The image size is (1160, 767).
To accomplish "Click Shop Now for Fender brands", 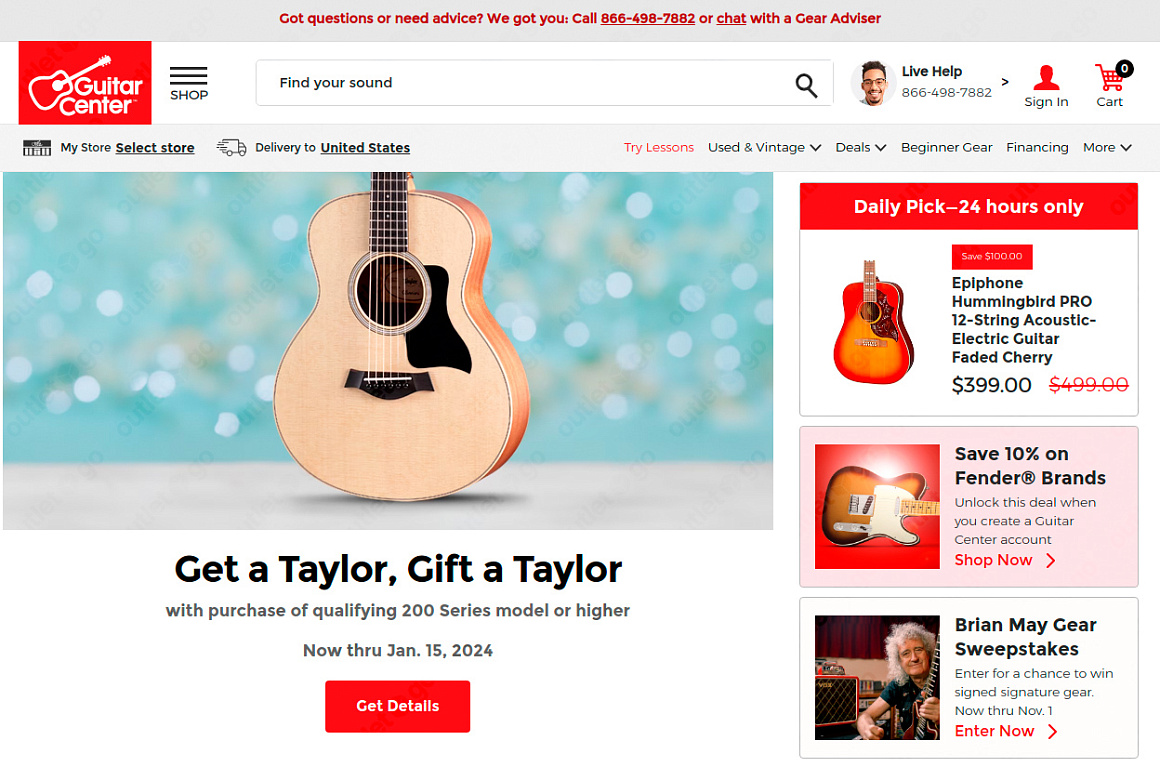I will point(1005,560).
